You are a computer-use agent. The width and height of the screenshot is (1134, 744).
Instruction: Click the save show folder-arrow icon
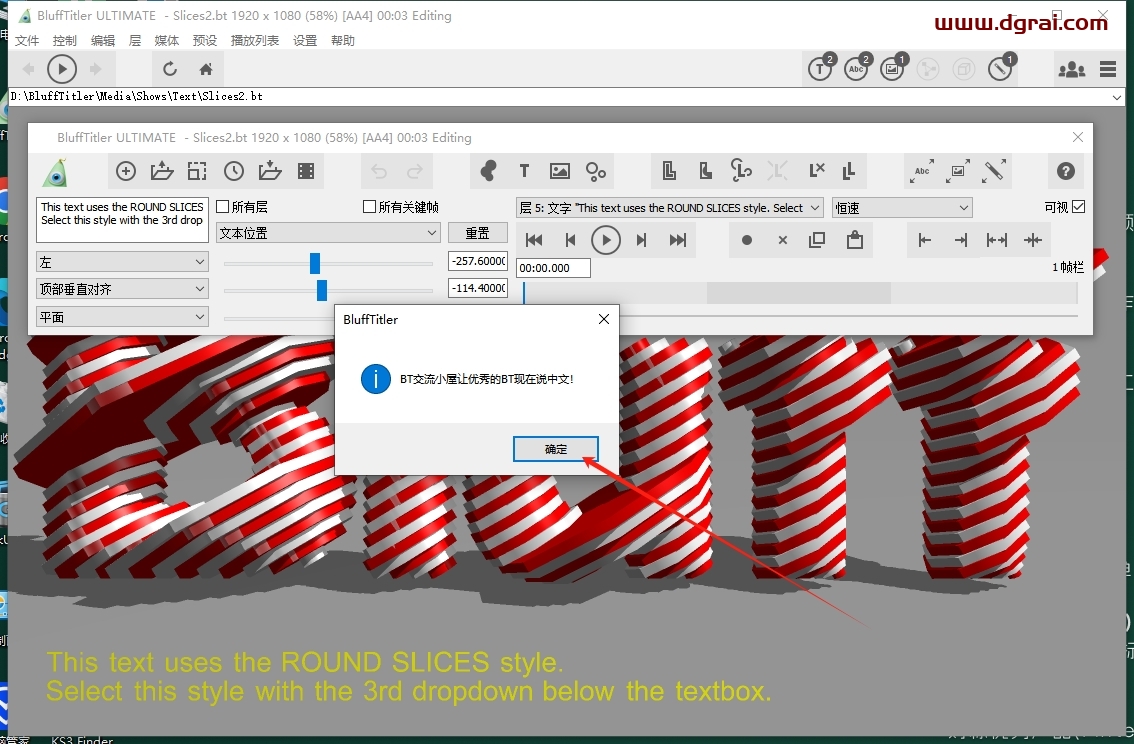click(x=270, y=171)
